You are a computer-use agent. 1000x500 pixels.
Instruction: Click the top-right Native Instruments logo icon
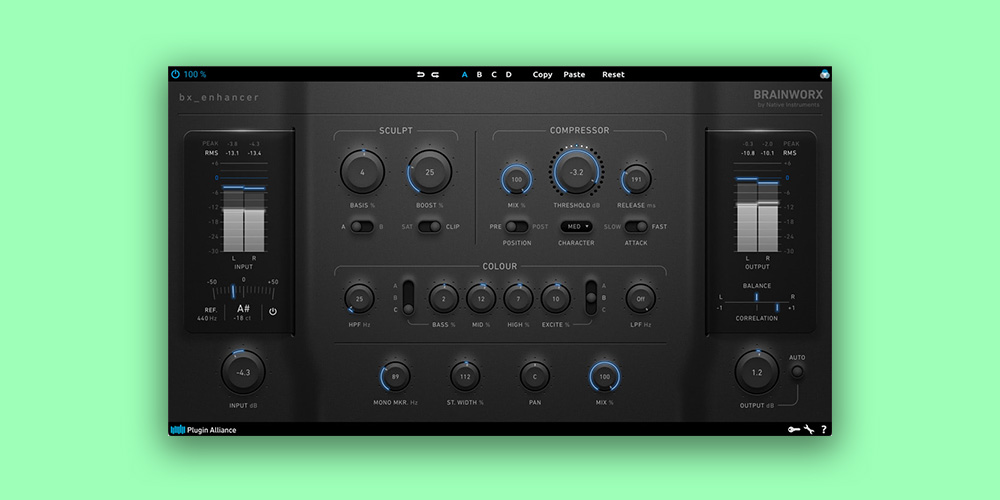click(824, 74)
